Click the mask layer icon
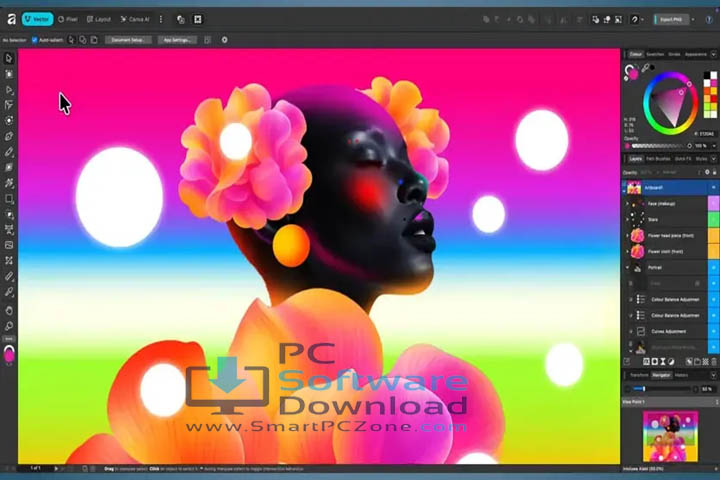Image resolution: width=720 pixels, height=480 pixels. (654, 362)
